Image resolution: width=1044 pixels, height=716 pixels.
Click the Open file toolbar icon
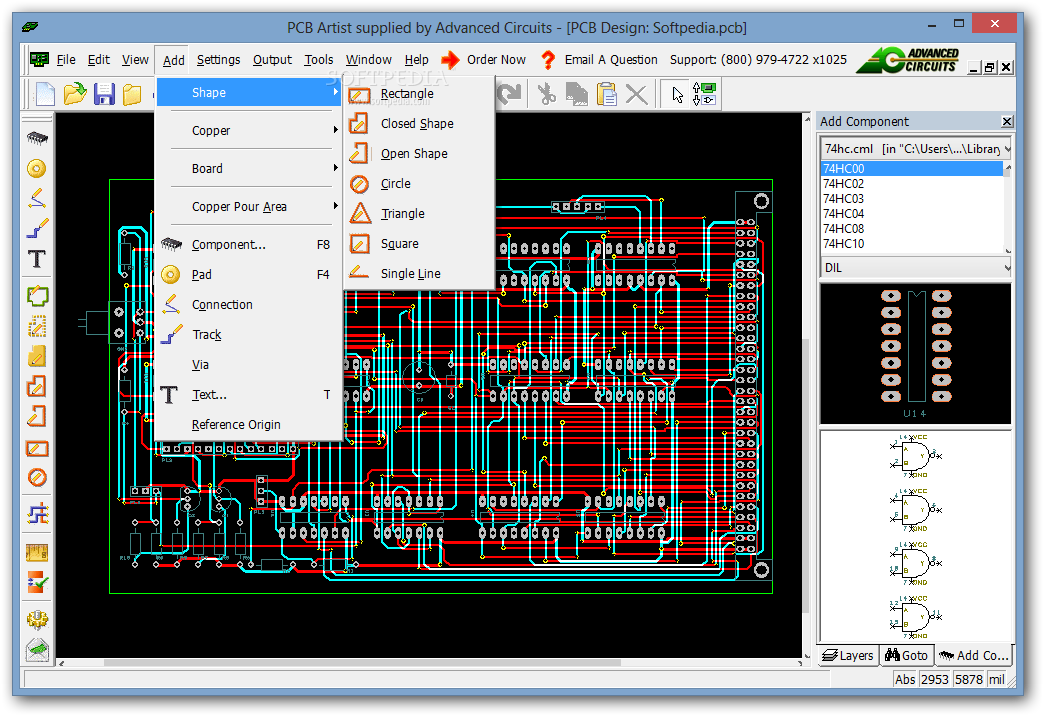click(75, 94)
